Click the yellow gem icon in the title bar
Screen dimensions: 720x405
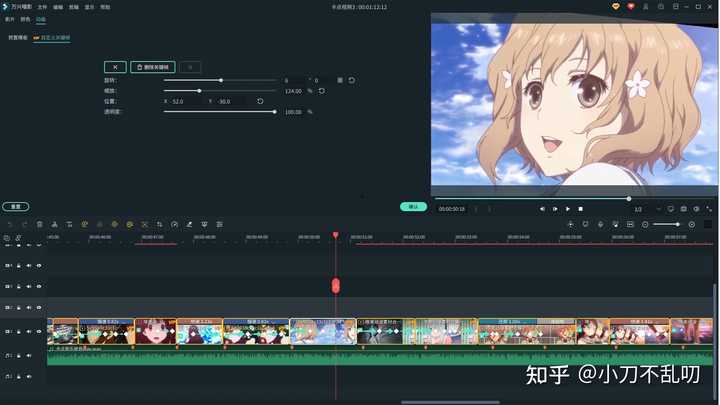click(x=616, y=6)
